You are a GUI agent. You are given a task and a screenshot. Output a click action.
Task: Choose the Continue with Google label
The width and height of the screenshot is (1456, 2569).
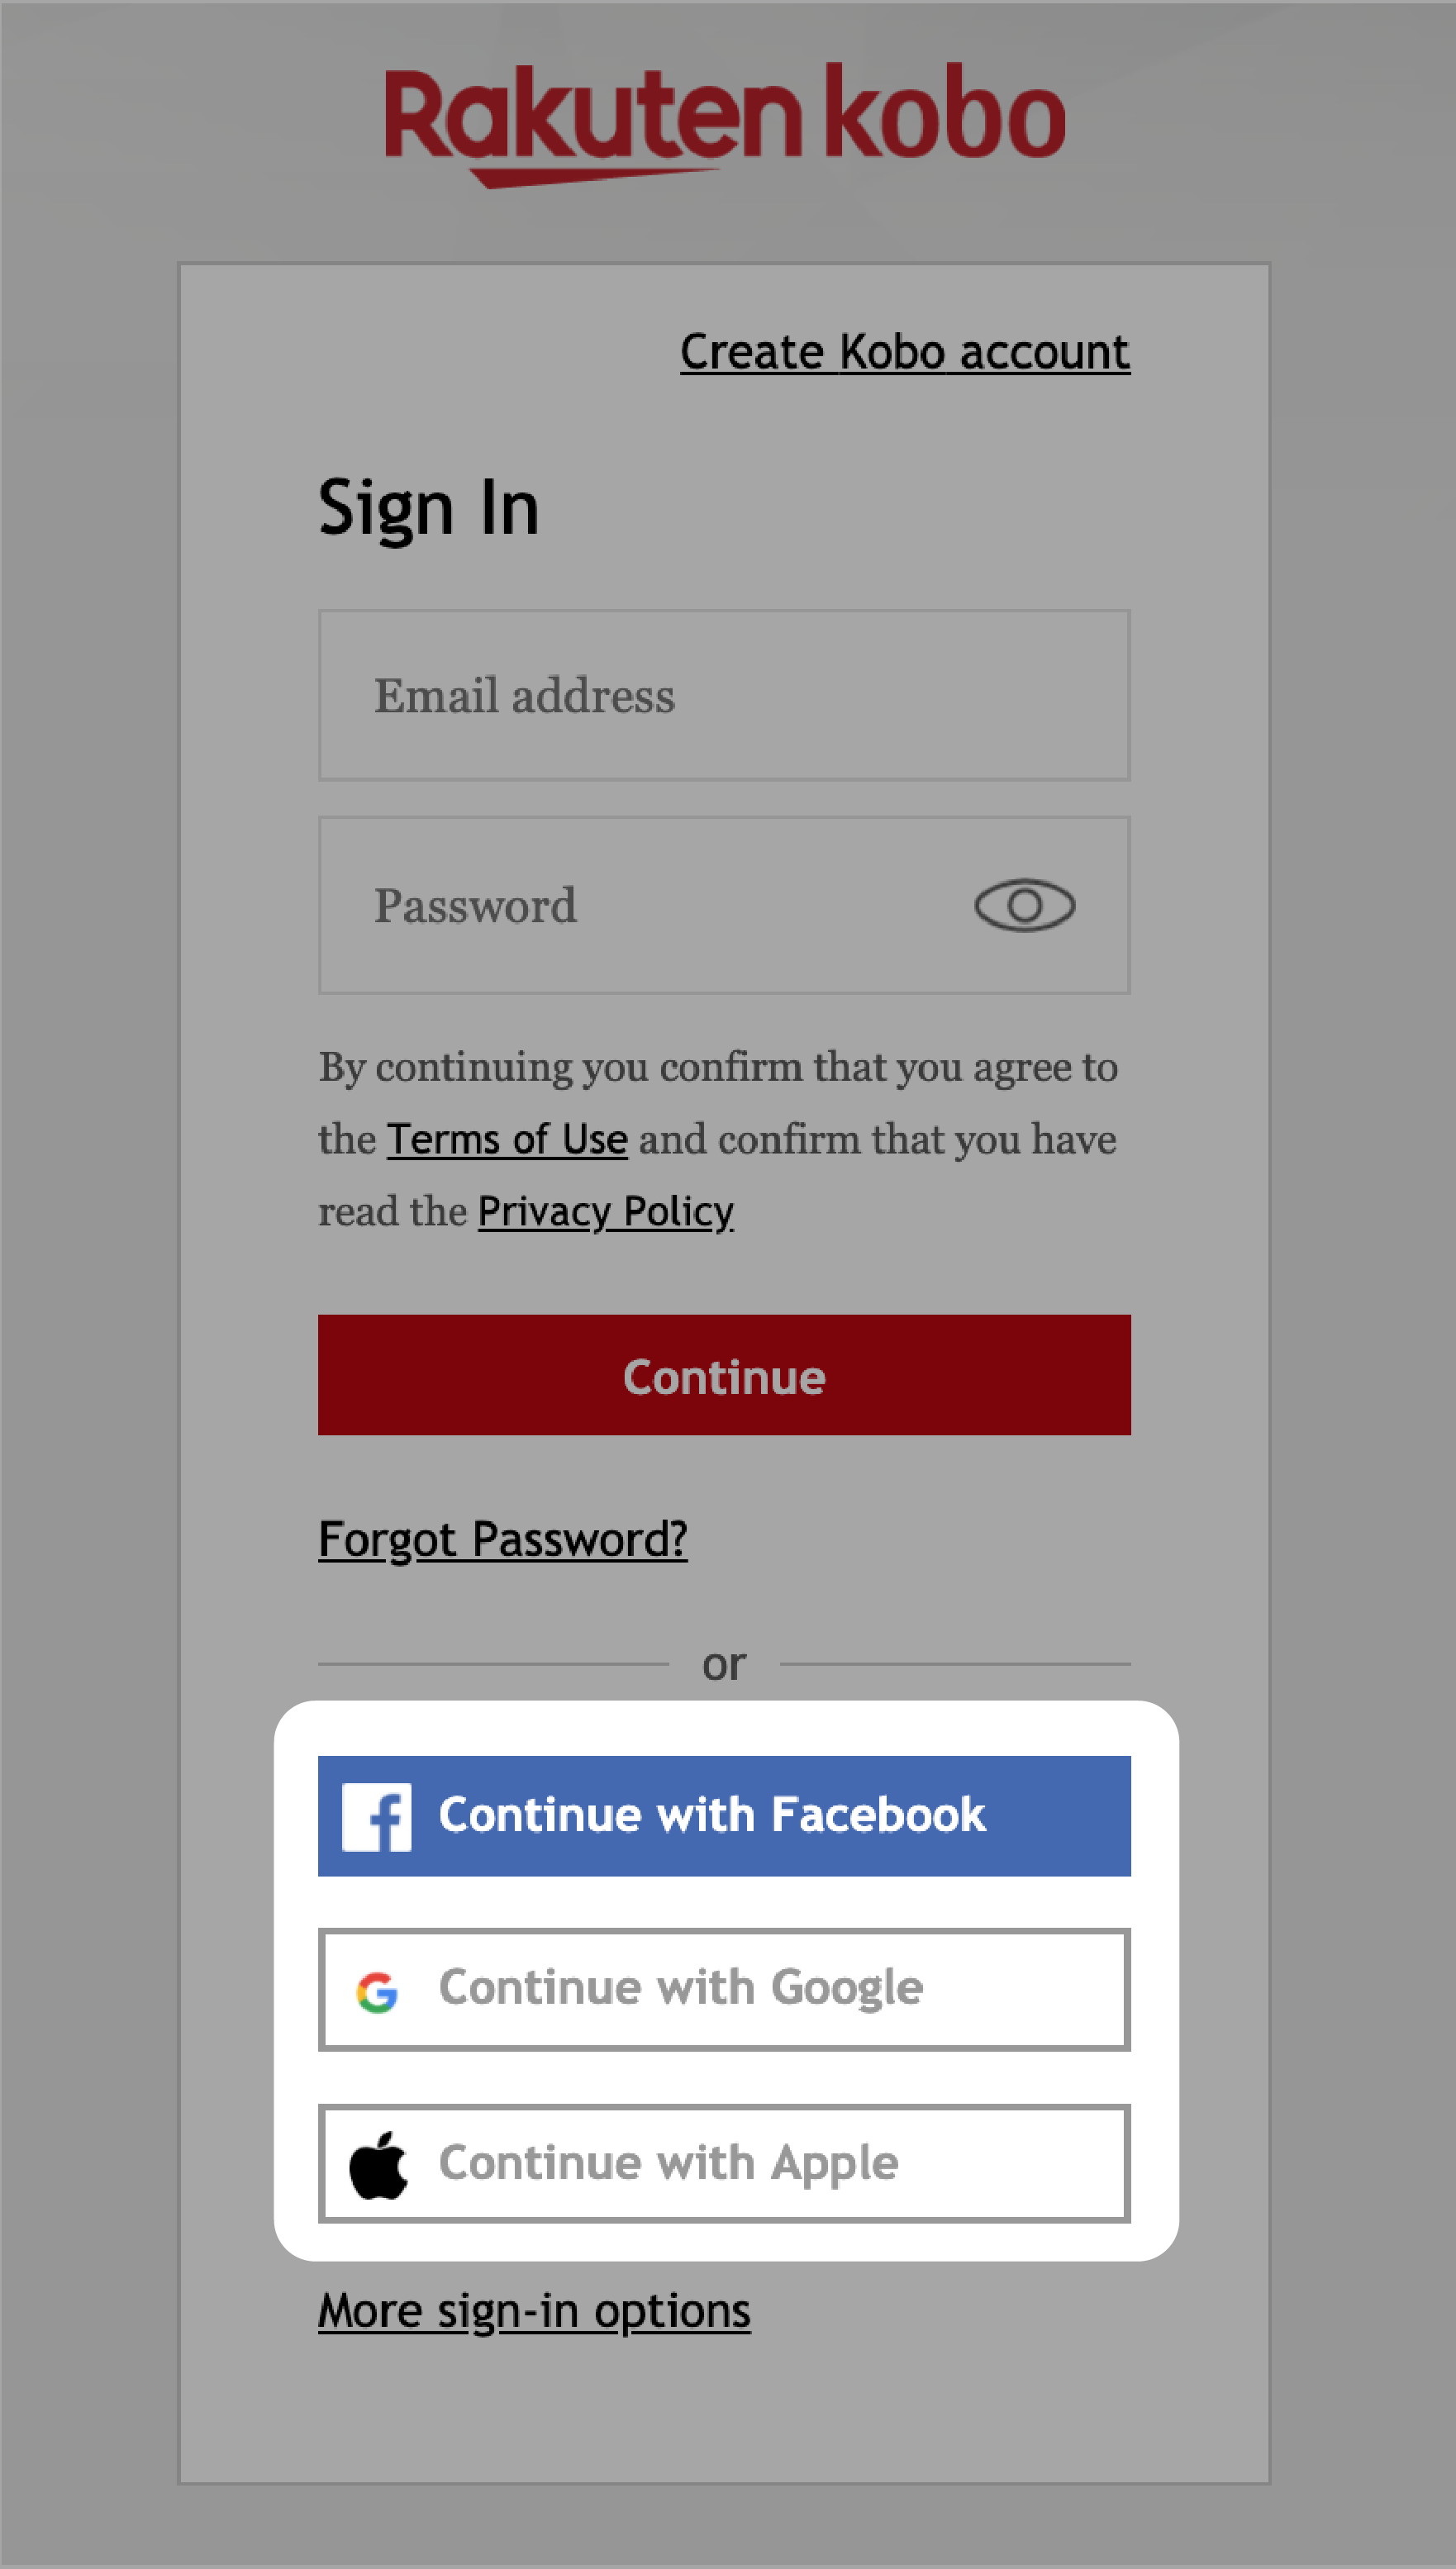click(x=681, y=1988)
